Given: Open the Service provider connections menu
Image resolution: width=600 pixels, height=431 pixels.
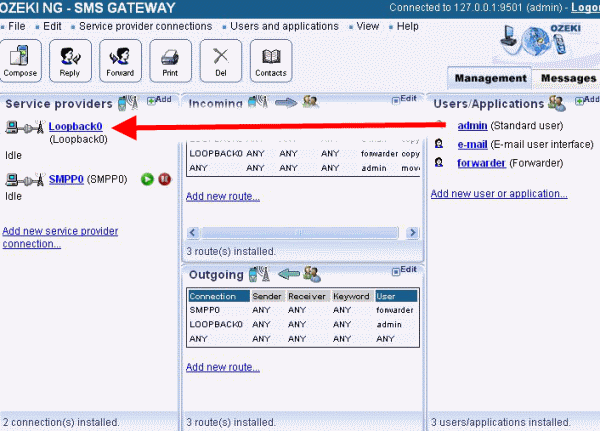Looking at the screenshot, I should point(145,25).
